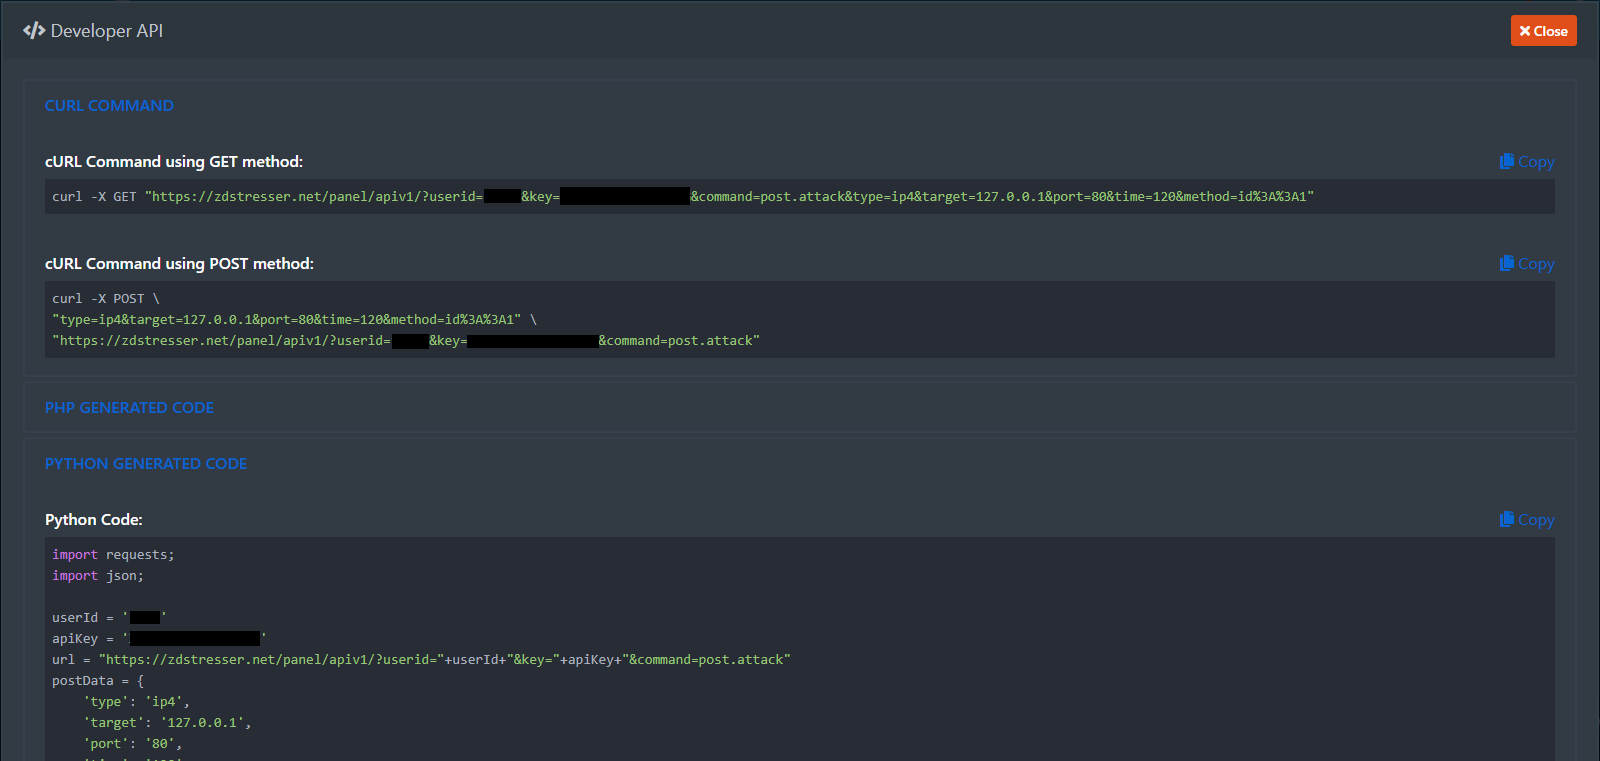
Task: Click the "'port': '80'," line
Action: coord(133,744)
